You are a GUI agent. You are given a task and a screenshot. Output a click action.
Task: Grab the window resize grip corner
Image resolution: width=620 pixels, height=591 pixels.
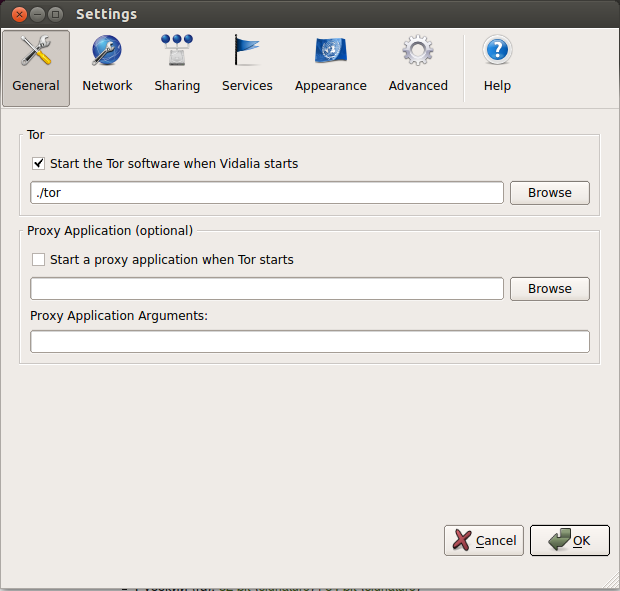611,582
